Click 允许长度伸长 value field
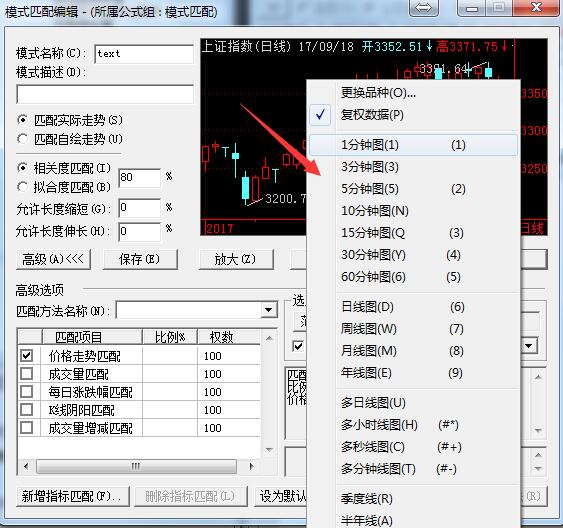Screen dimensions: 563x528 click(139, 232)
